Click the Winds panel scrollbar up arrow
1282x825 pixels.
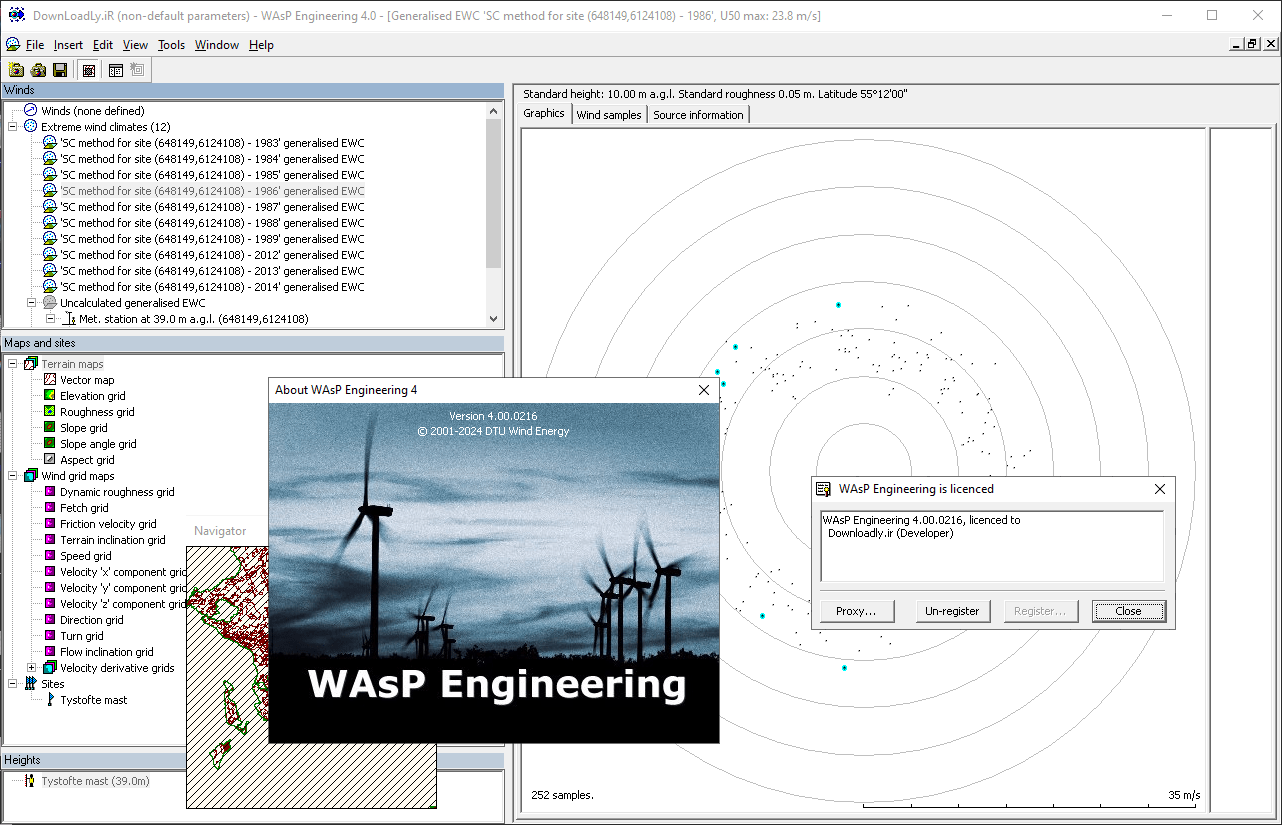(493, 111)
